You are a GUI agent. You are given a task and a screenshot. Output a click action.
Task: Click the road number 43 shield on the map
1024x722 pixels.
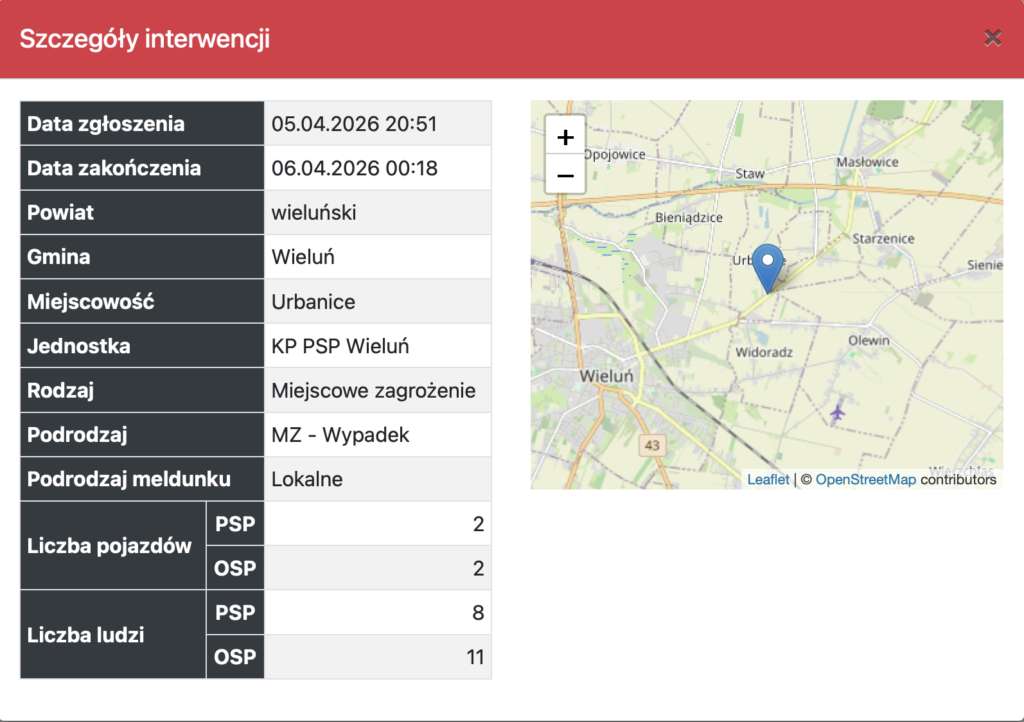tap(650, 443)
